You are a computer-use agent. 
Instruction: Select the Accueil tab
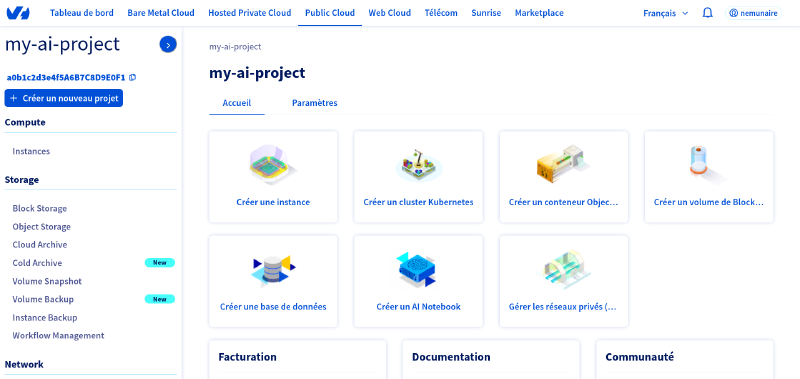tap(237, 103)
